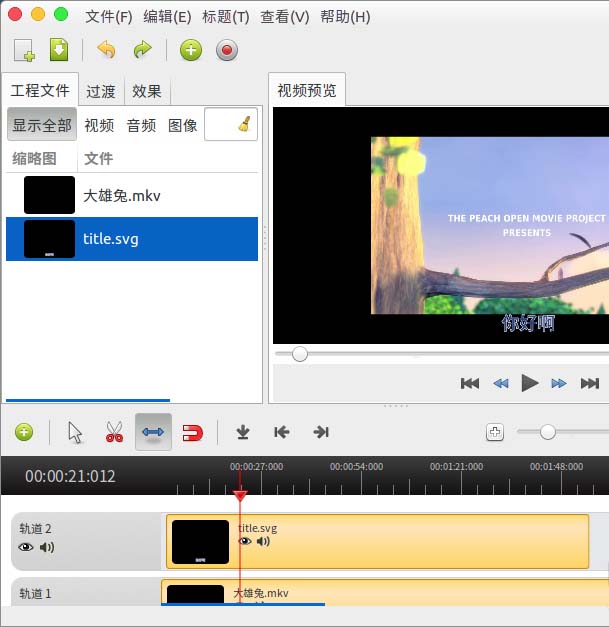Filter files by 音频 button
This screenshot has width=609, height=627.
point(141,126)
